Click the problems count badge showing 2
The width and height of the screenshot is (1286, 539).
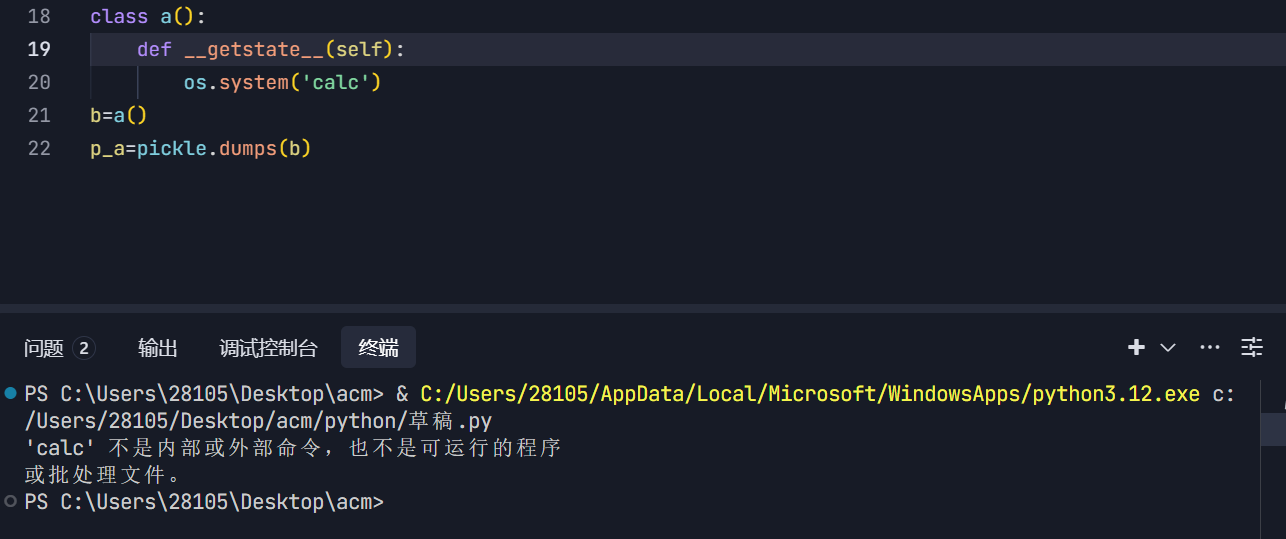84,348
